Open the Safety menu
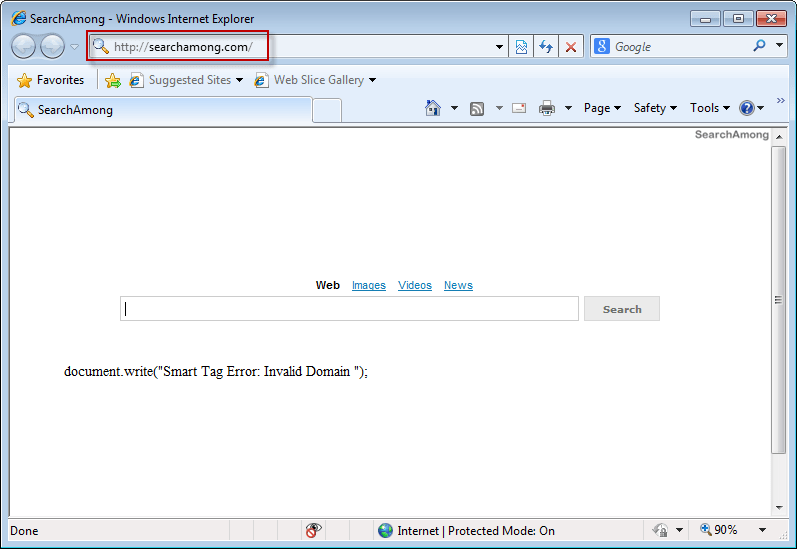 click(x=655, y=108)
